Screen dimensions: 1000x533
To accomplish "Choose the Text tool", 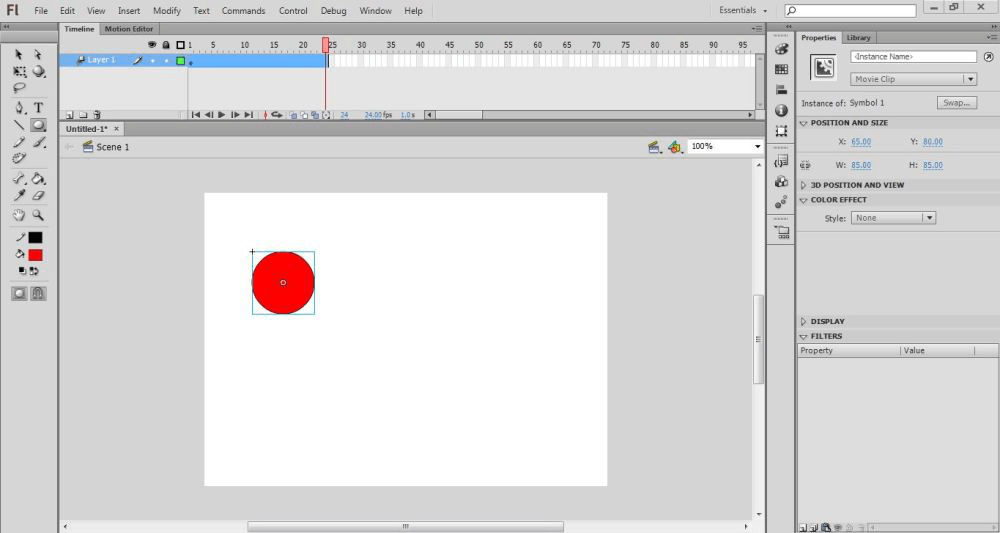I will pos(38,107).
